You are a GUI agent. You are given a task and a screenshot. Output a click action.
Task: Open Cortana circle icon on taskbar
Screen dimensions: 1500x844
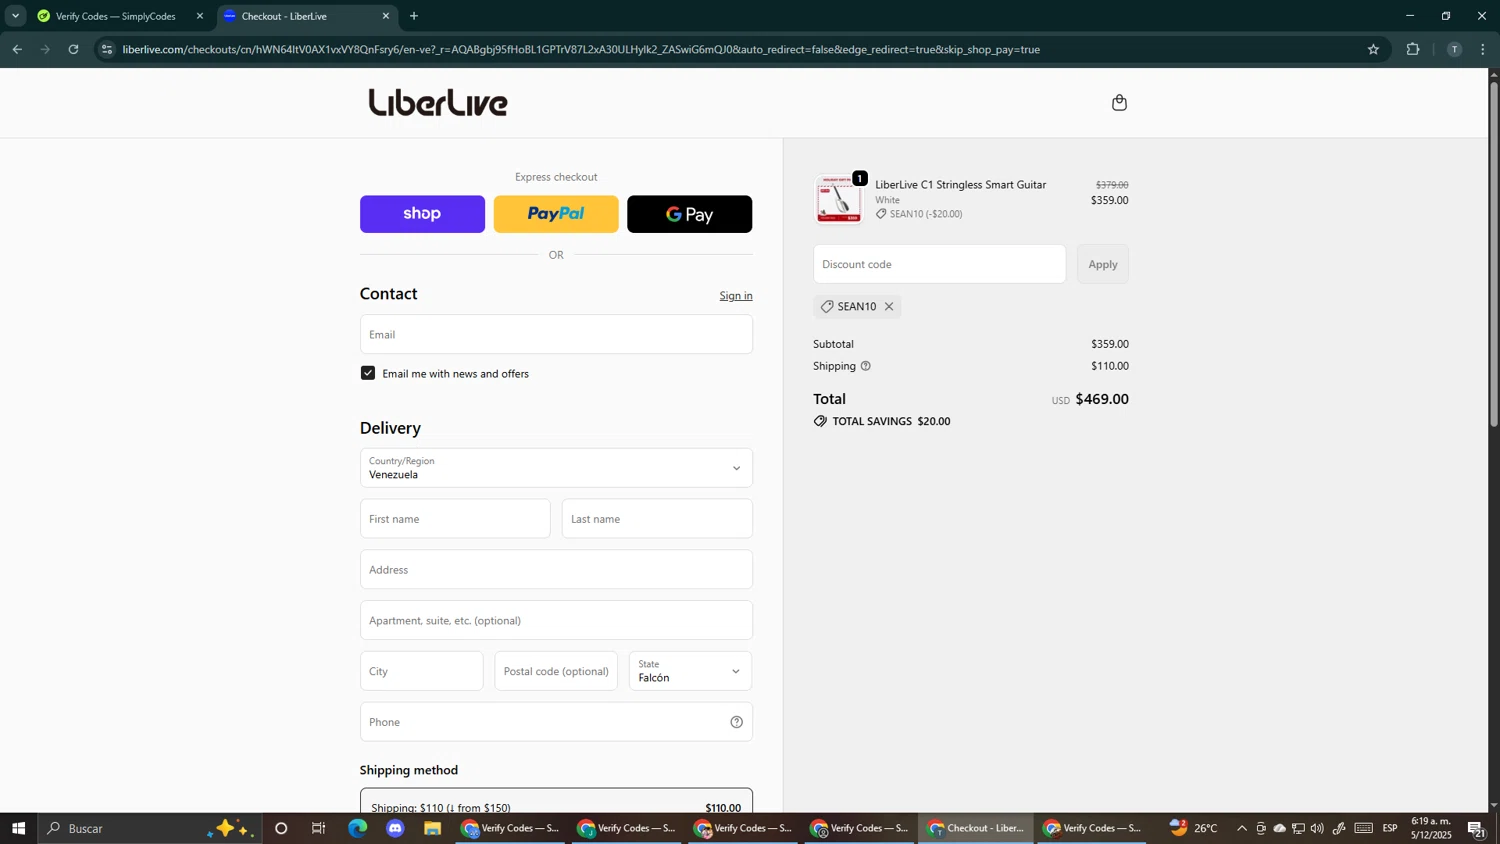(281, 828)
